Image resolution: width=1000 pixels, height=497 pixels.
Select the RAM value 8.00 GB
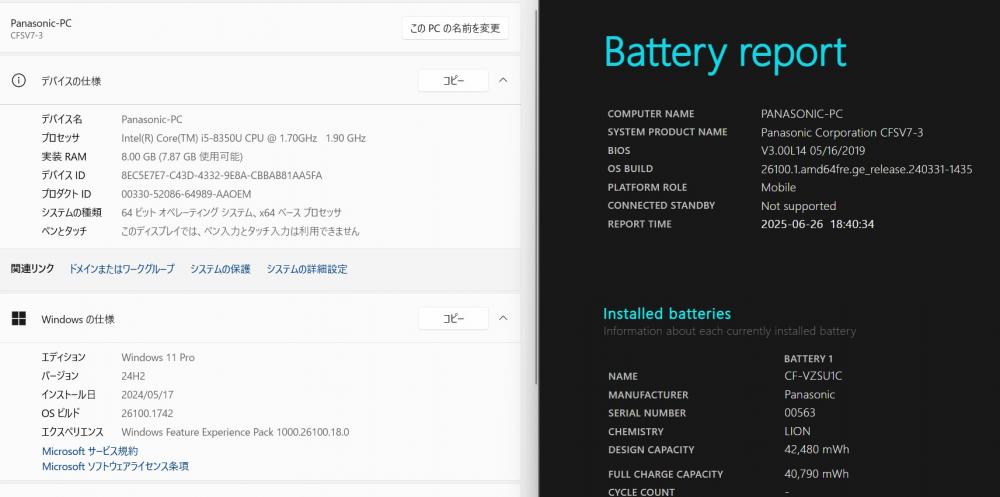(182, 156)
